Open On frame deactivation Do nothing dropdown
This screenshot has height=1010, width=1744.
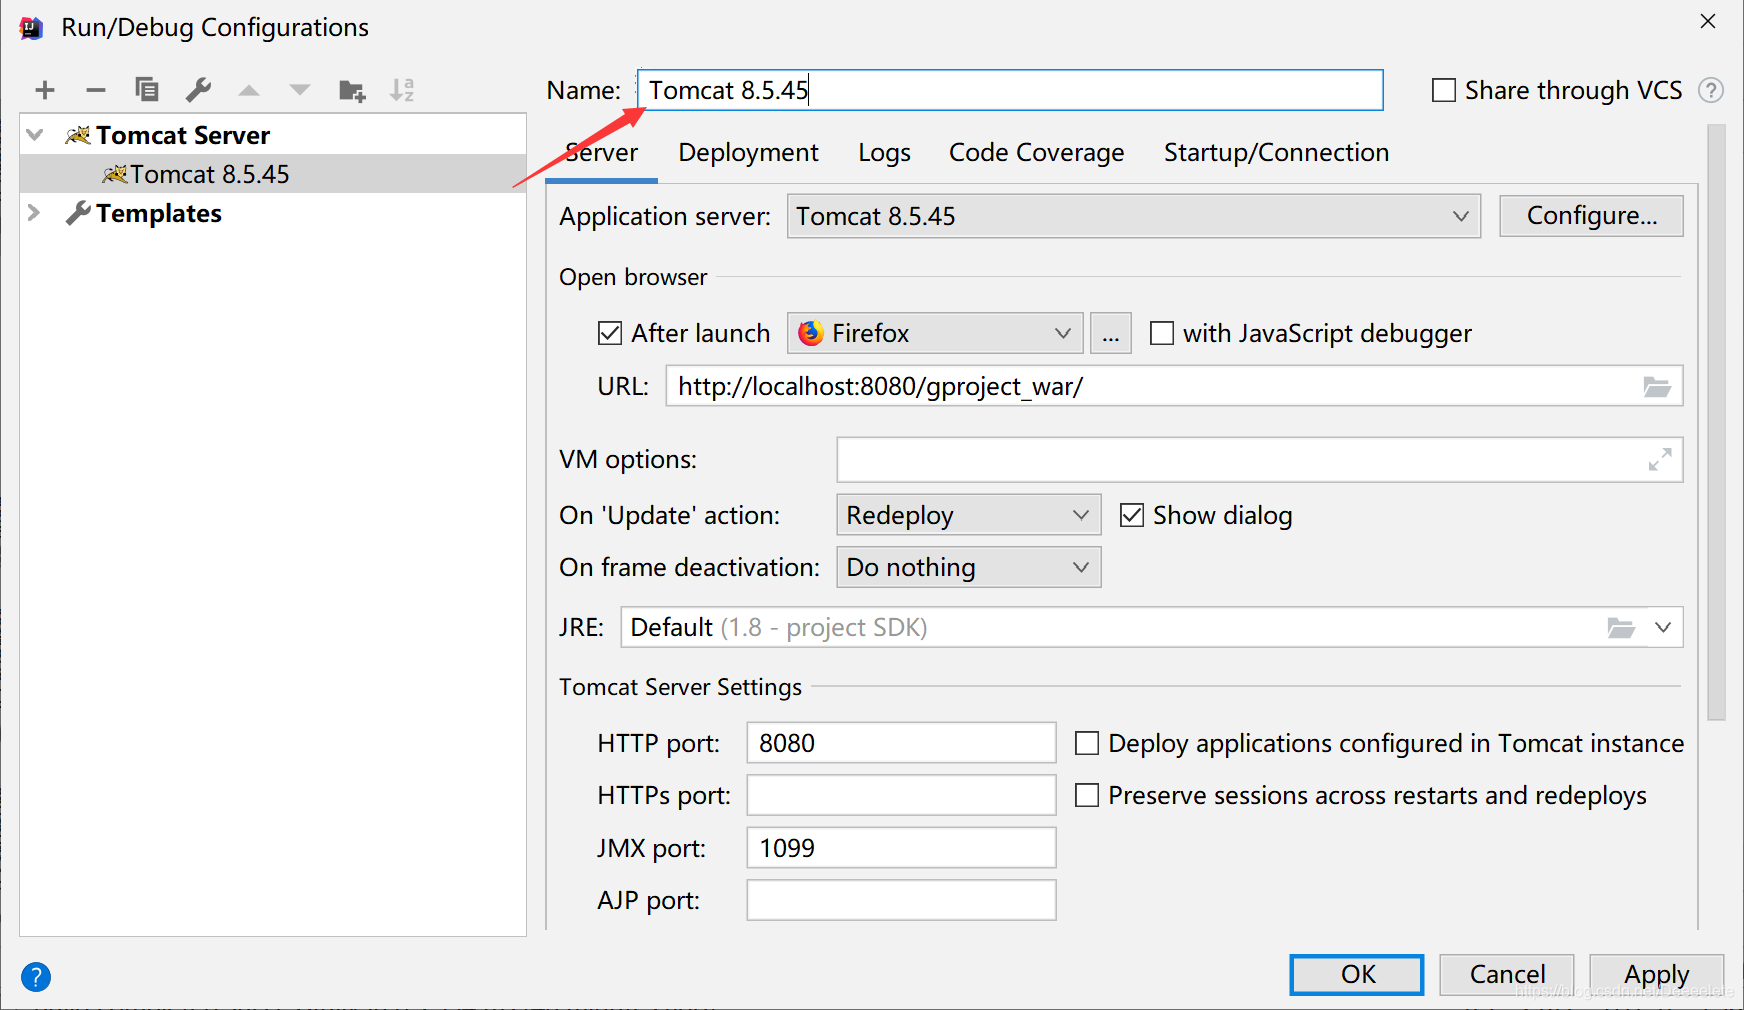pyautogui.click(x=969, y=567)
